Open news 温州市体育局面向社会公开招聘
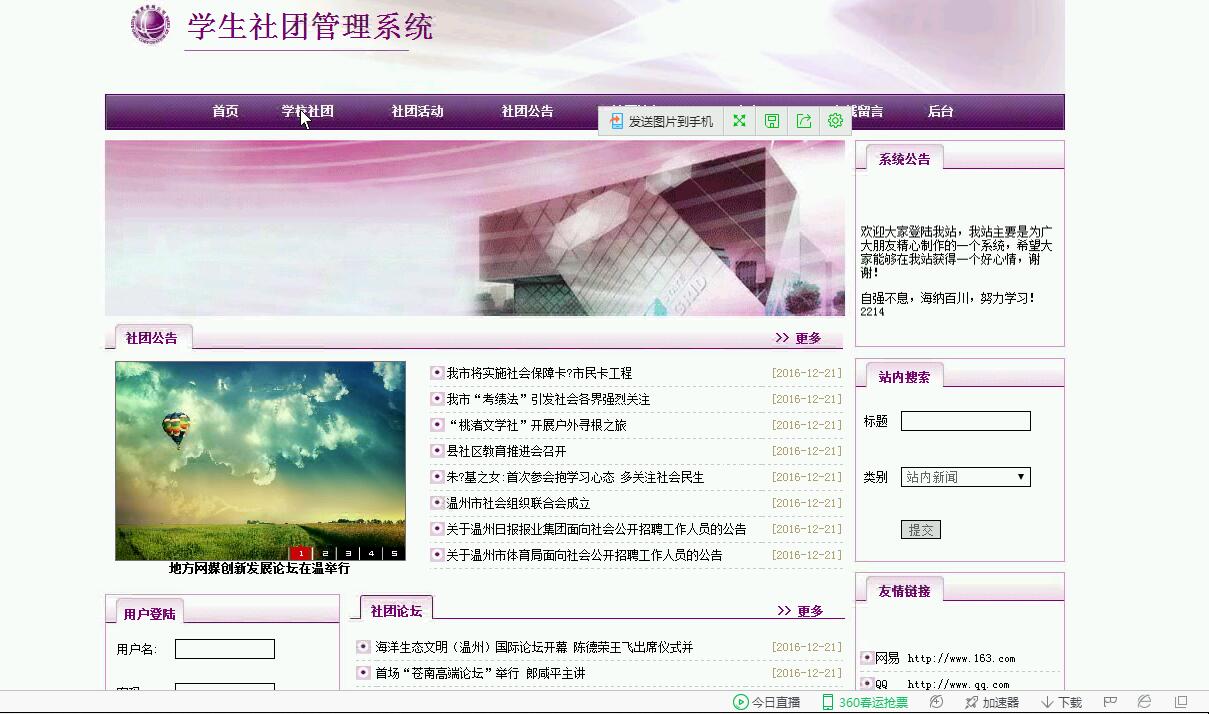Screen dimensions: 1209x714 tap(584, 555)
